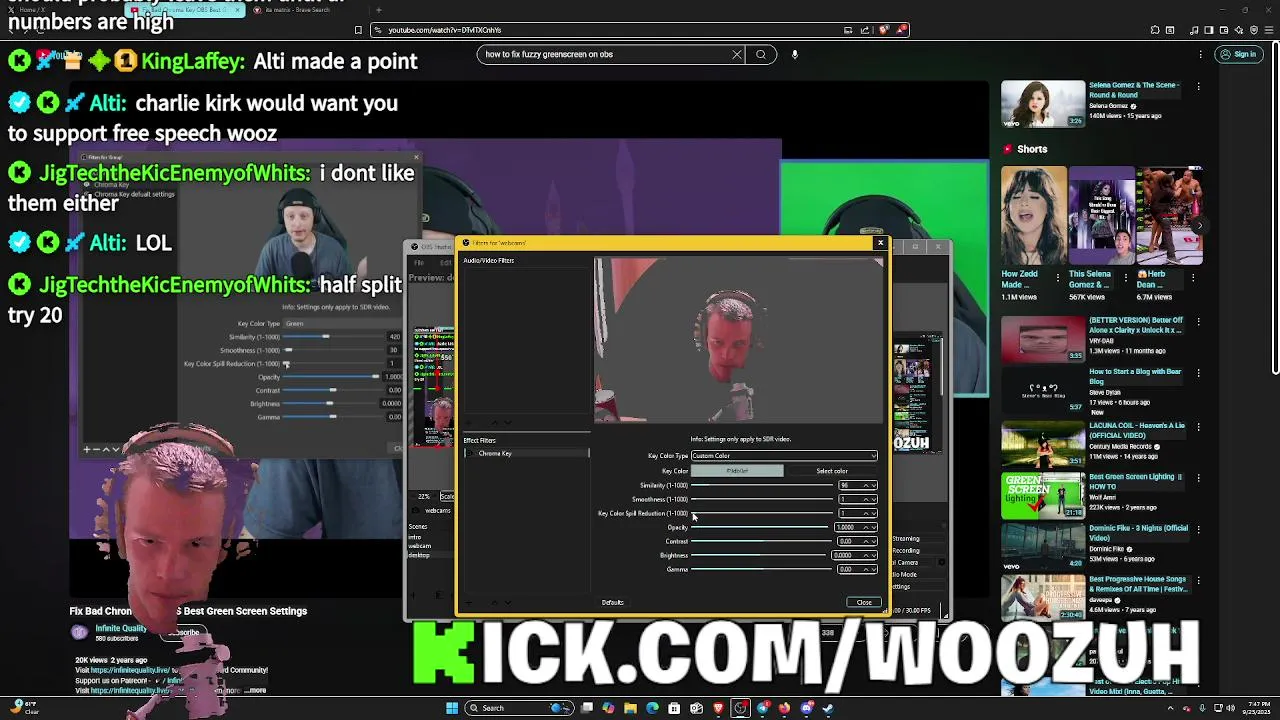This screenshot has height=720, width=1280.
Task: Open the Key Color Type dropdown
Action: 784,456
